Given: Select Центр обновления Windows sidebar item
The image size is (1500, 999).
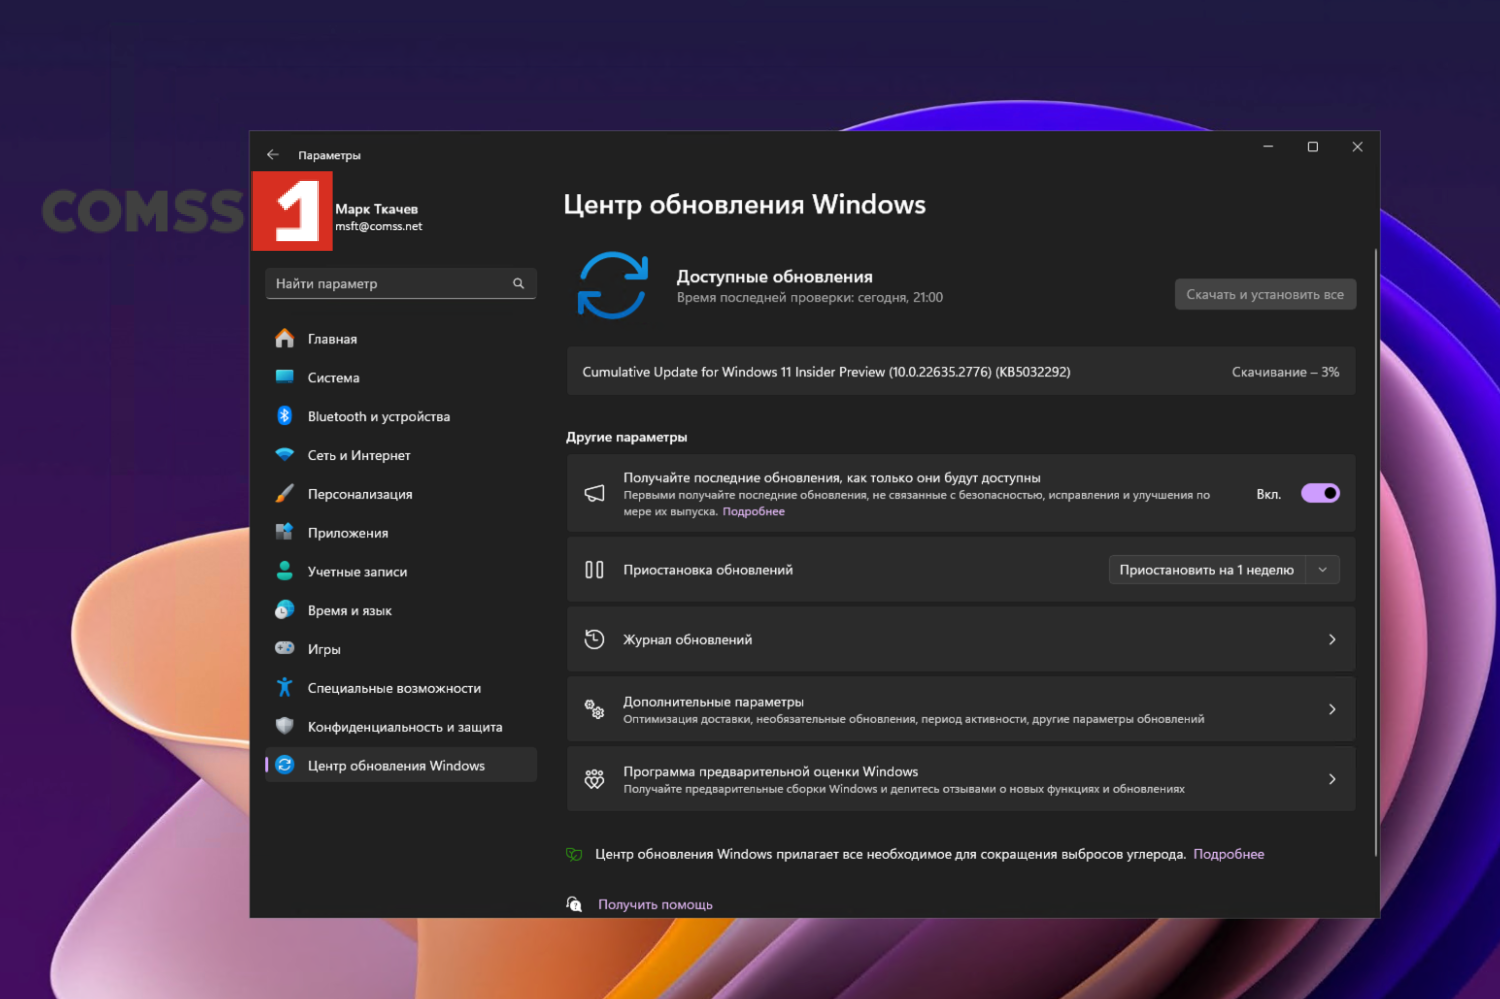Looking at the screenshot, I should pos(401,765).
